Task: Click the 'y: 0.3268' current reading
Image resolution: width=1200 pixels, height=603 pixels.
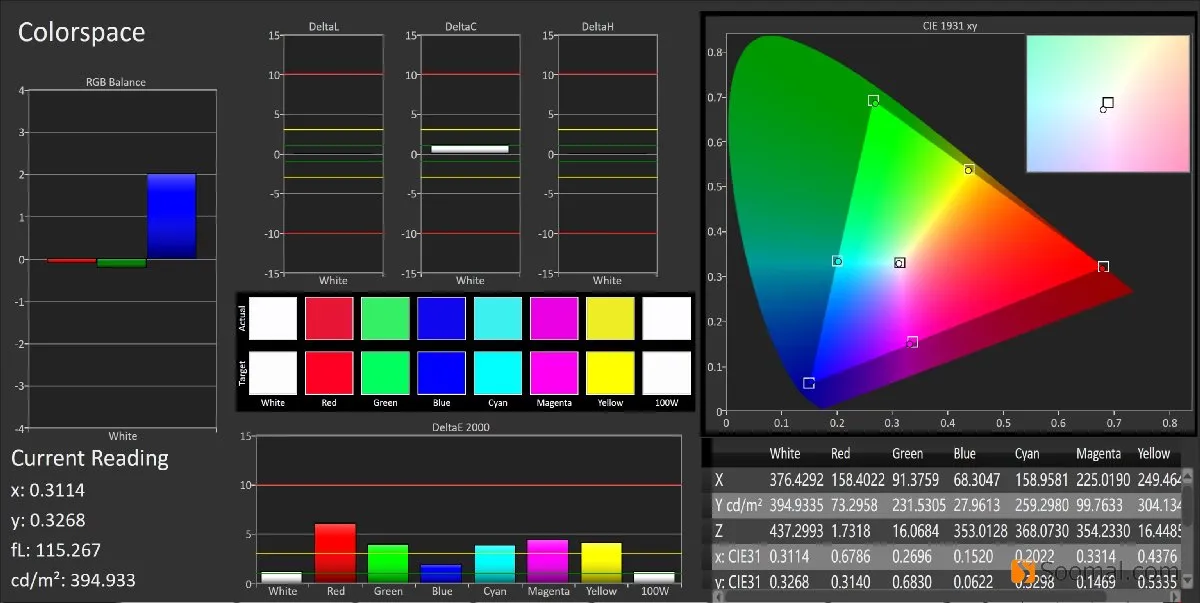Action: click(48, 520)
